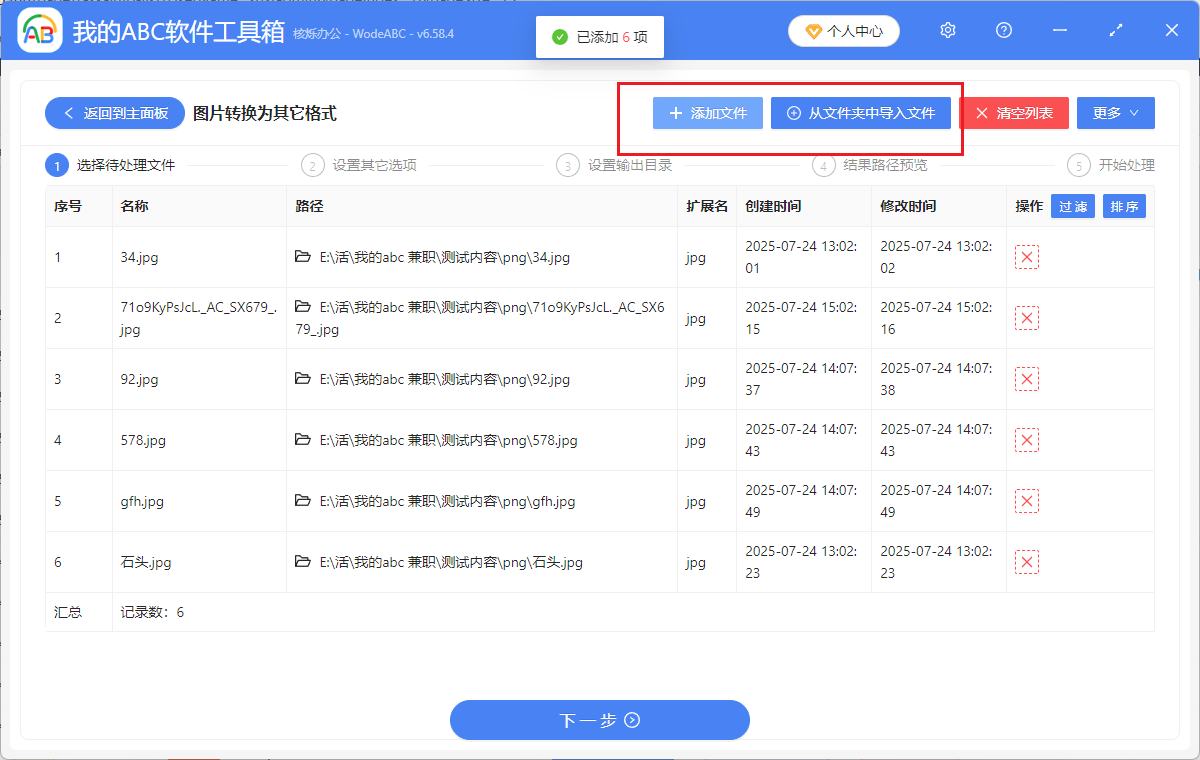Click the 汇总 summary label

click(68, 612)
